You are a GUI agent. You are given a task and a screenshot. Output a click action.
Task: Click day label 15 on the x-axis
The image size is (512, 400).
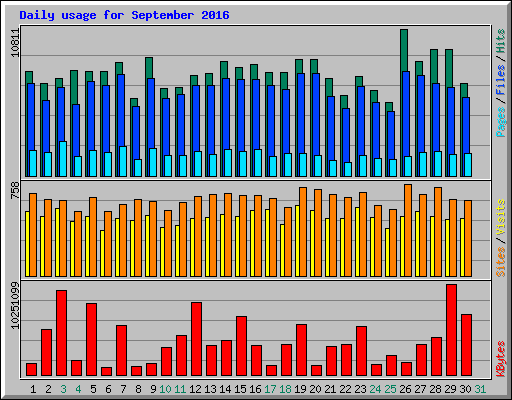point(240,389)
